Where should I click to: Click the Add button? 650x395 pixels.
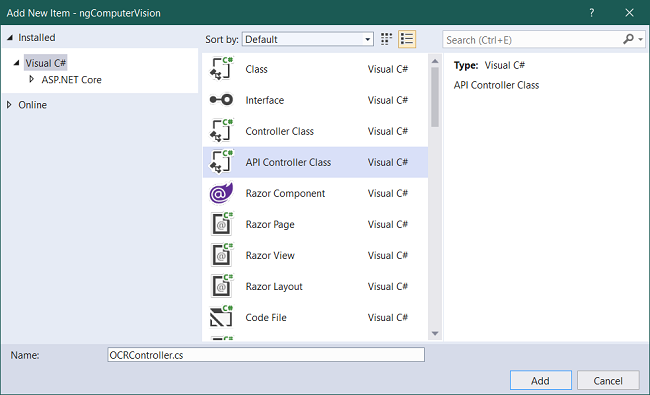541,380
